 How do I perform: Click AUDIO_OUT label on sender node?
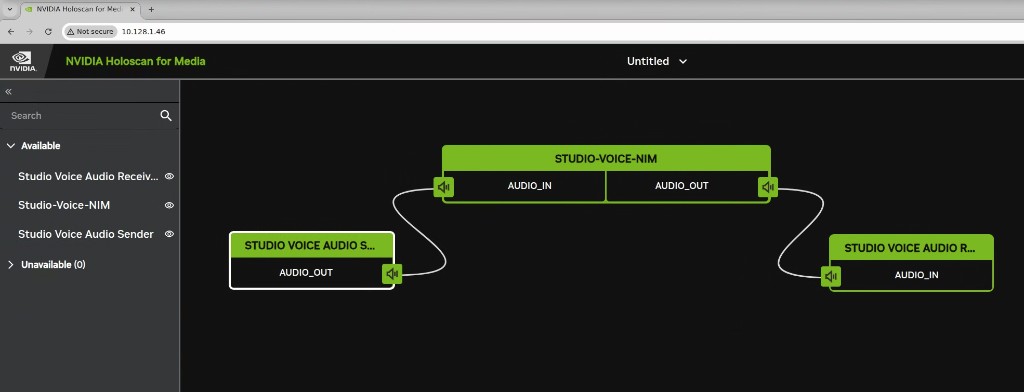click(x=306, y=272)
